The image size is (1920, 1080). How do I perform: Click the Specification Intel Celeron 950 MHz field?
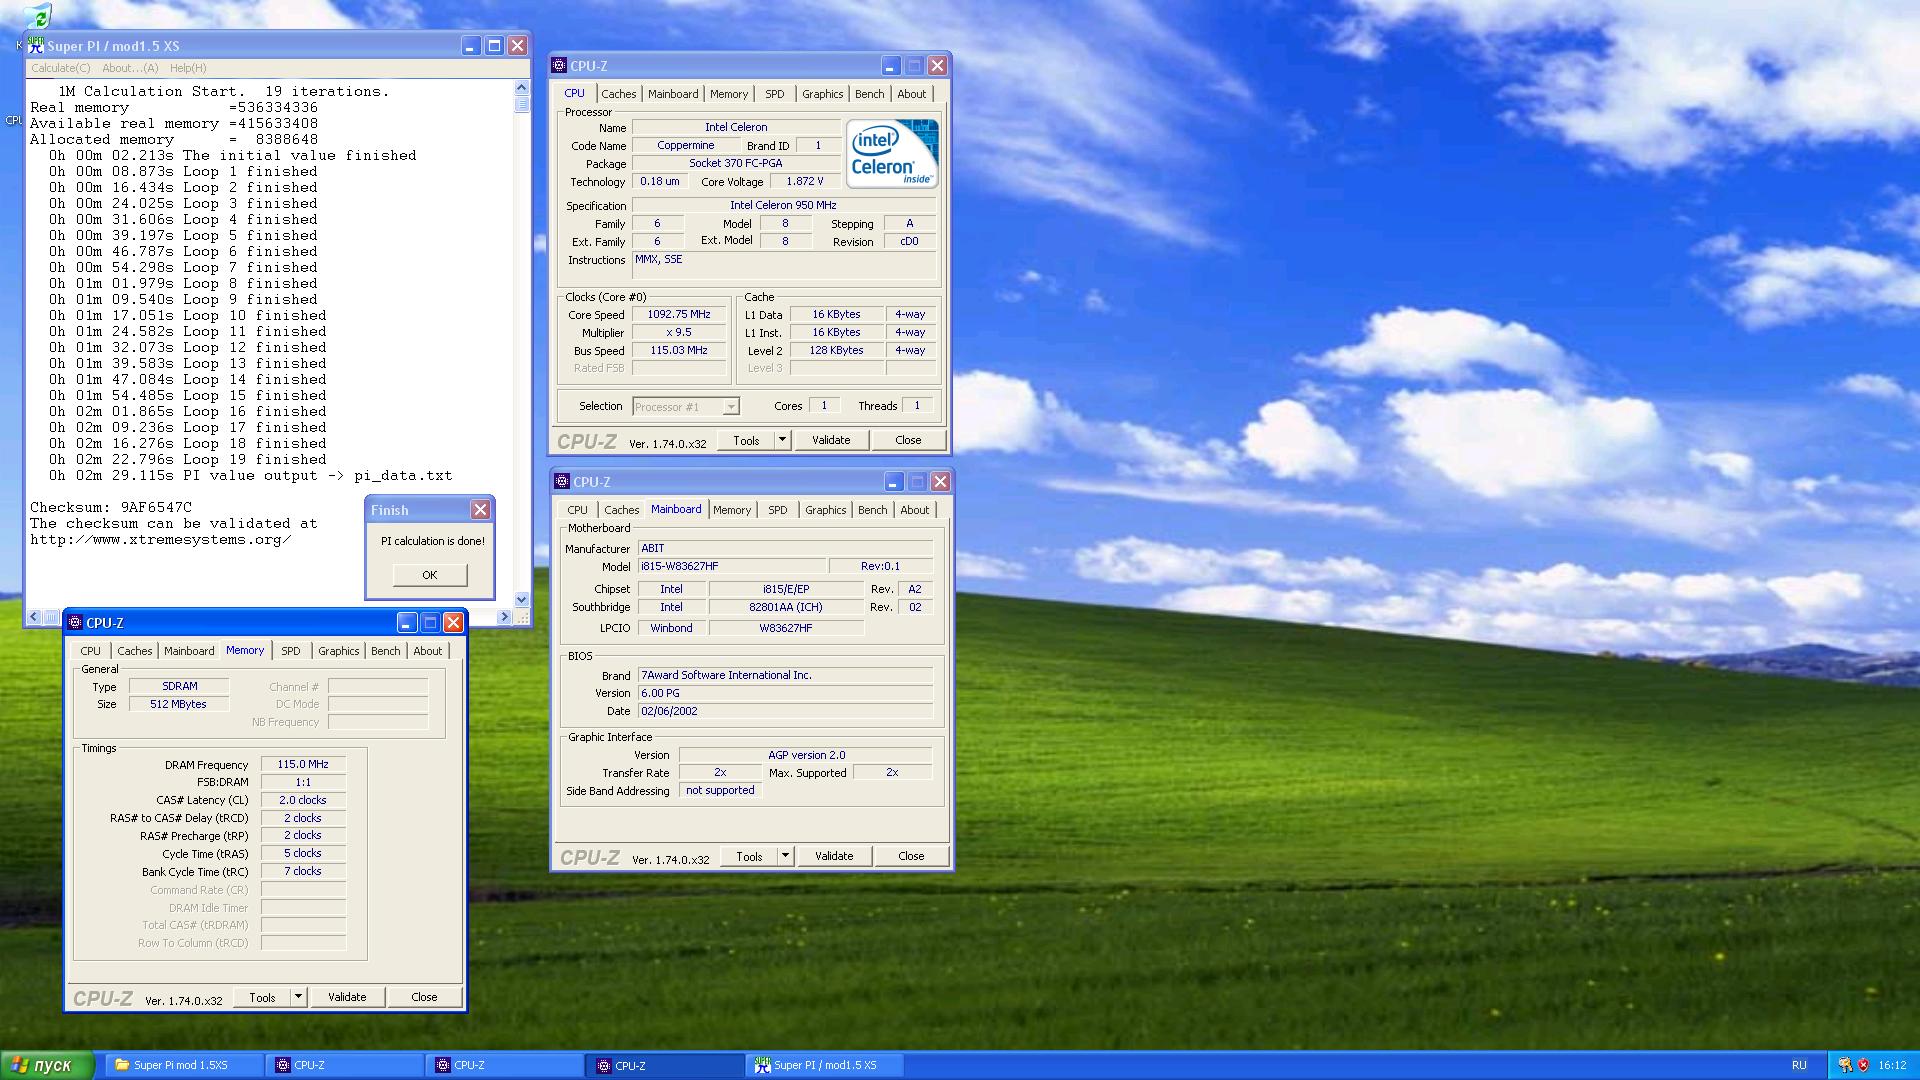tap(783, 206)
